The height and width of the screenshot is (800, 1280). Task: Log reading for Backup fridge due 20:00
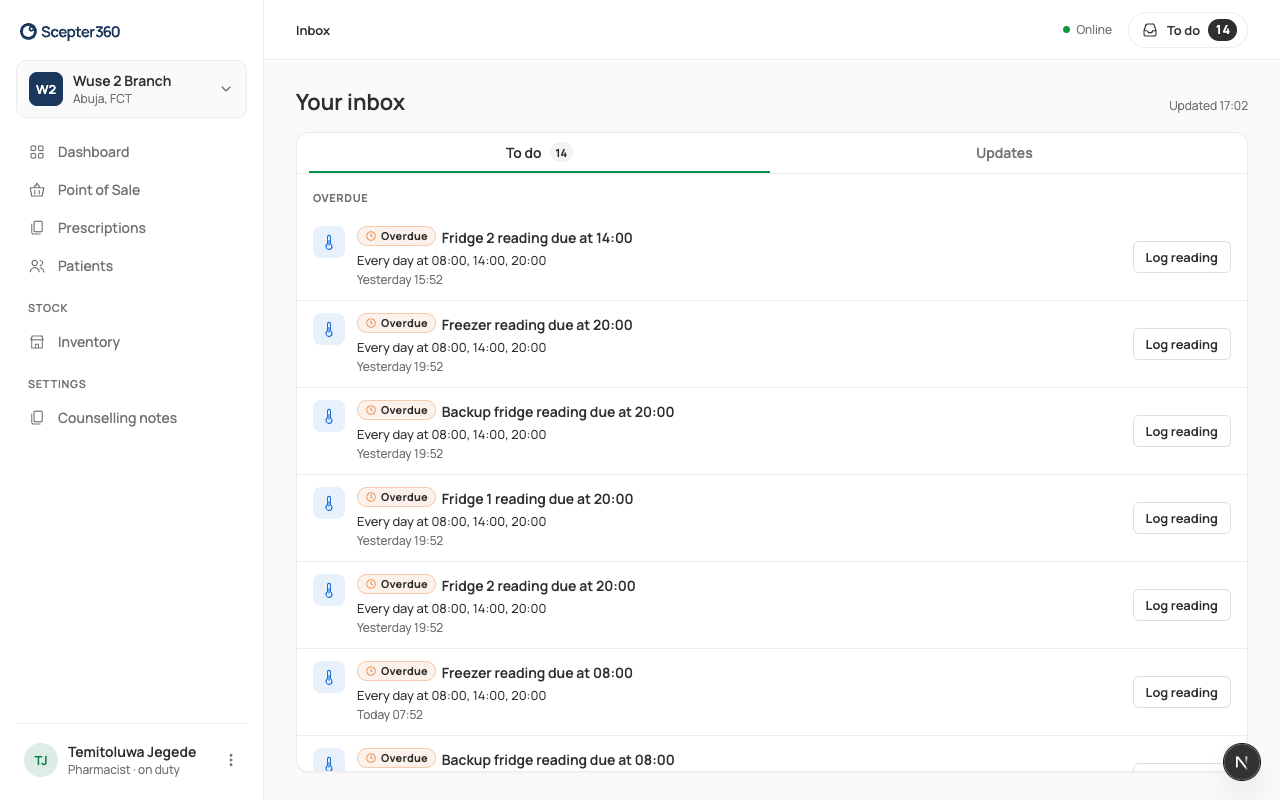pos(1181,431)
